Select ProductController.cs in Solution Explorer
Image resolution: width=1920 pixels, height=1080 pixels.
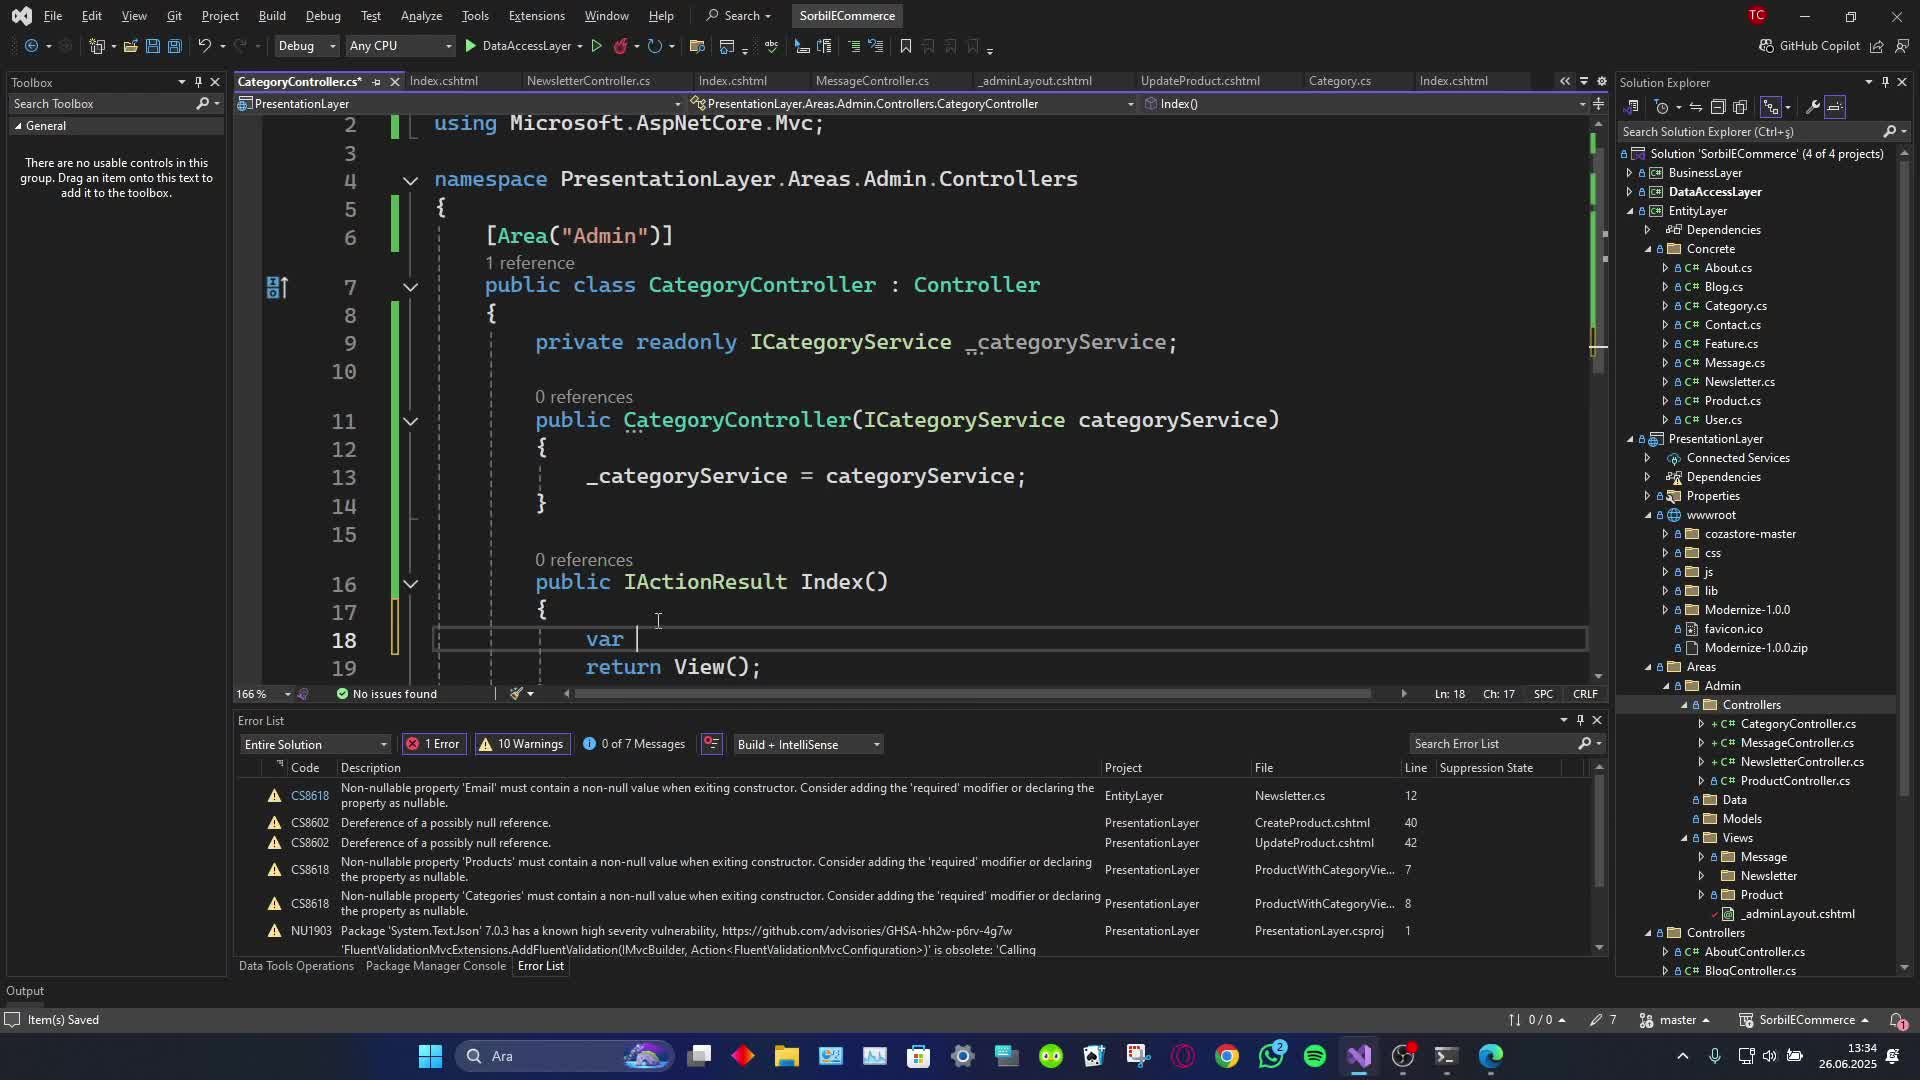click(1794, 781)
